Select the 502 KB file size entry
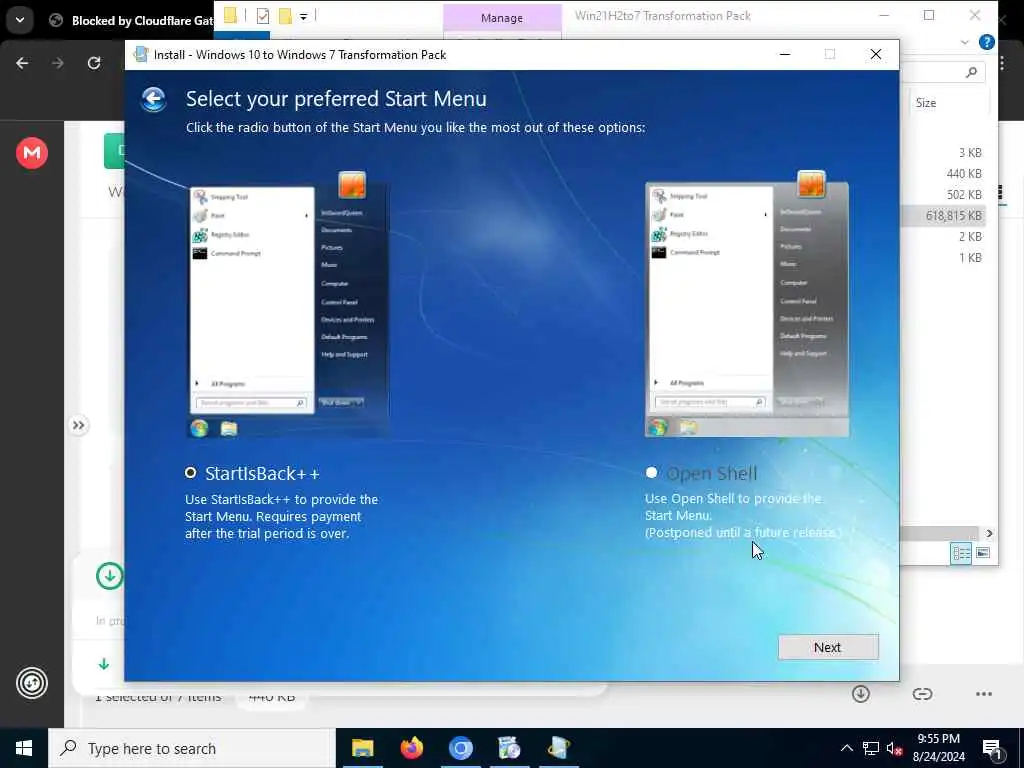The width and height of the screenshot is (1024, 768). coord(964,195)
